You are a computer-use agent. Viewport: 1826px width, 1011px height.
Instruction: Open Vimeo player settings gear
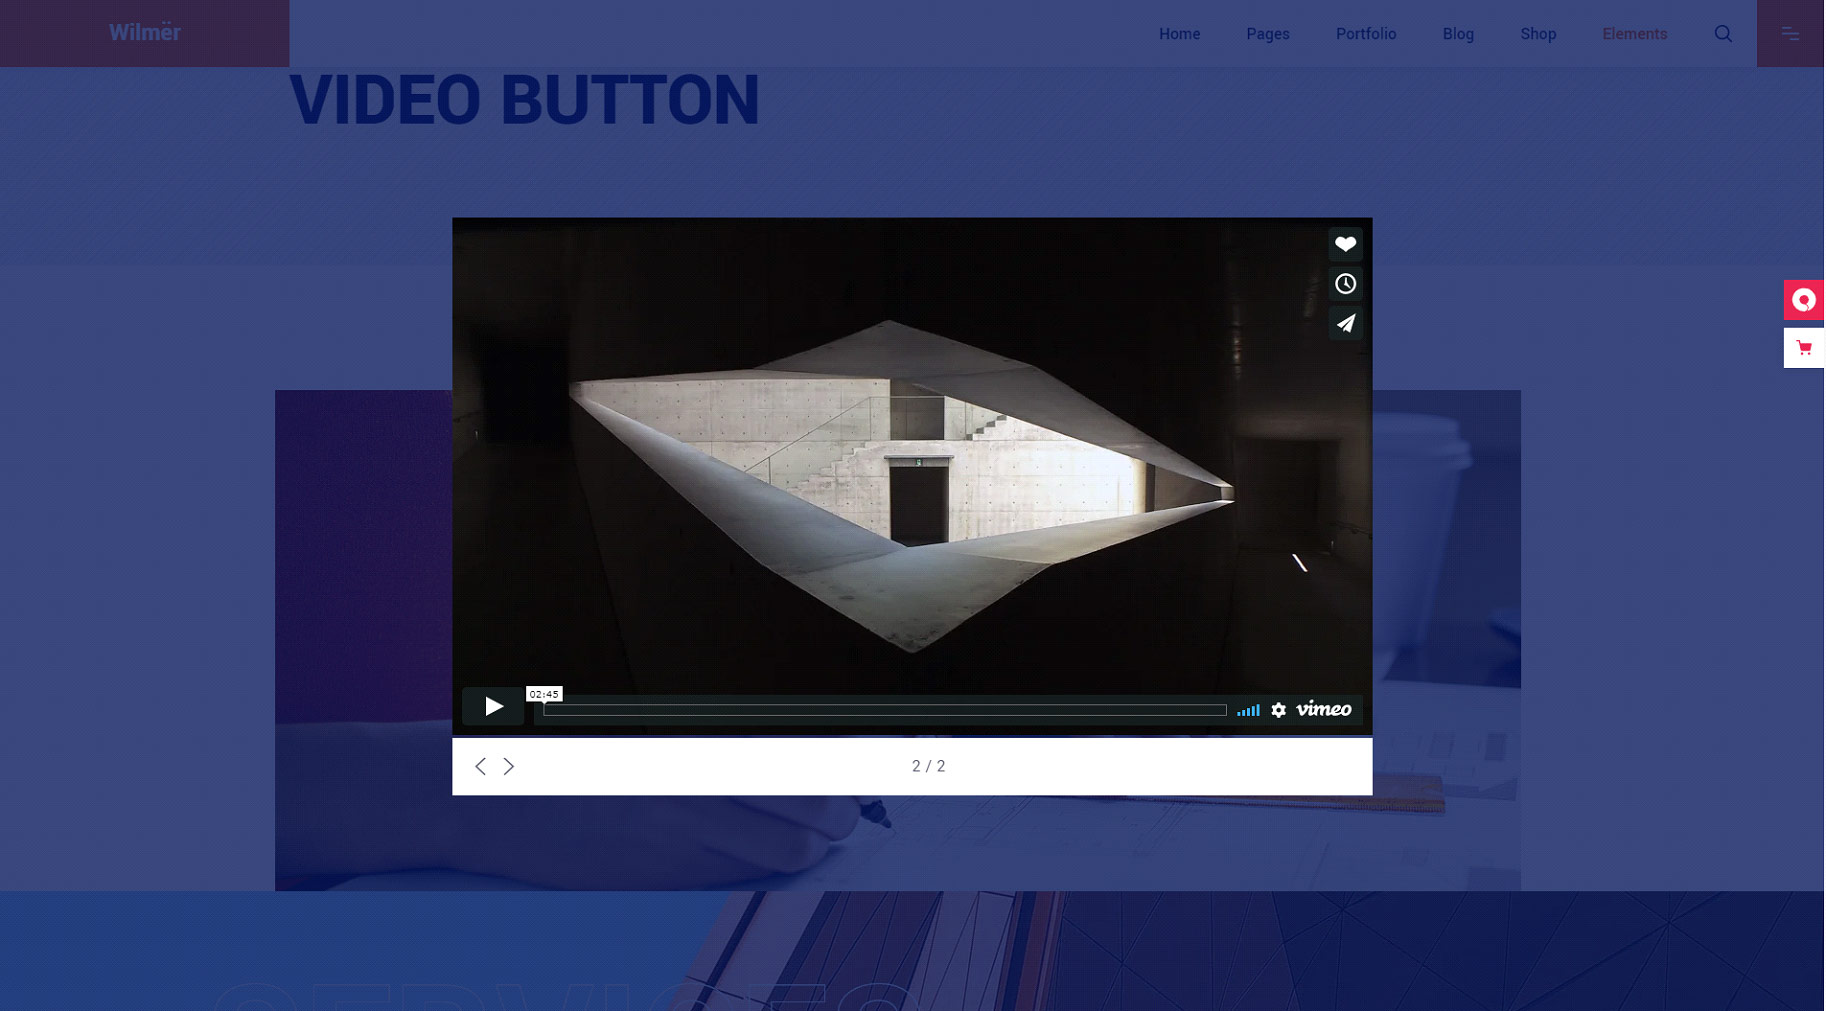pos(1278,710)
